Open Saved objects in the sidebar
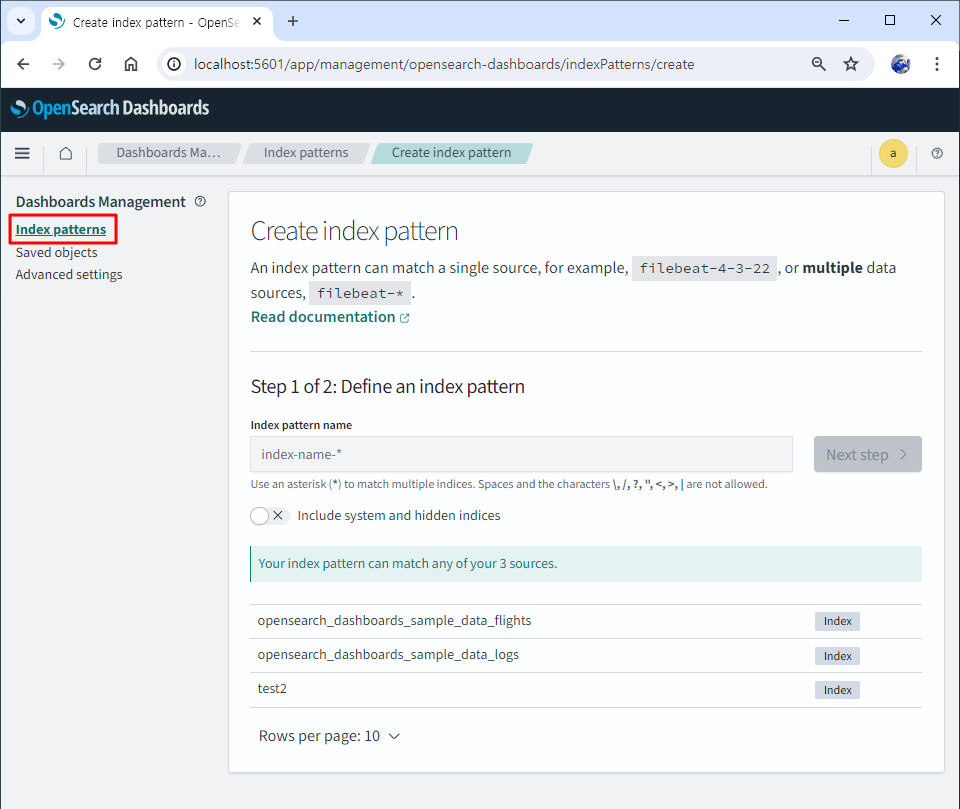Image resolution: width=960 pixels, height=809 pixels. click(x=56, y=252)
